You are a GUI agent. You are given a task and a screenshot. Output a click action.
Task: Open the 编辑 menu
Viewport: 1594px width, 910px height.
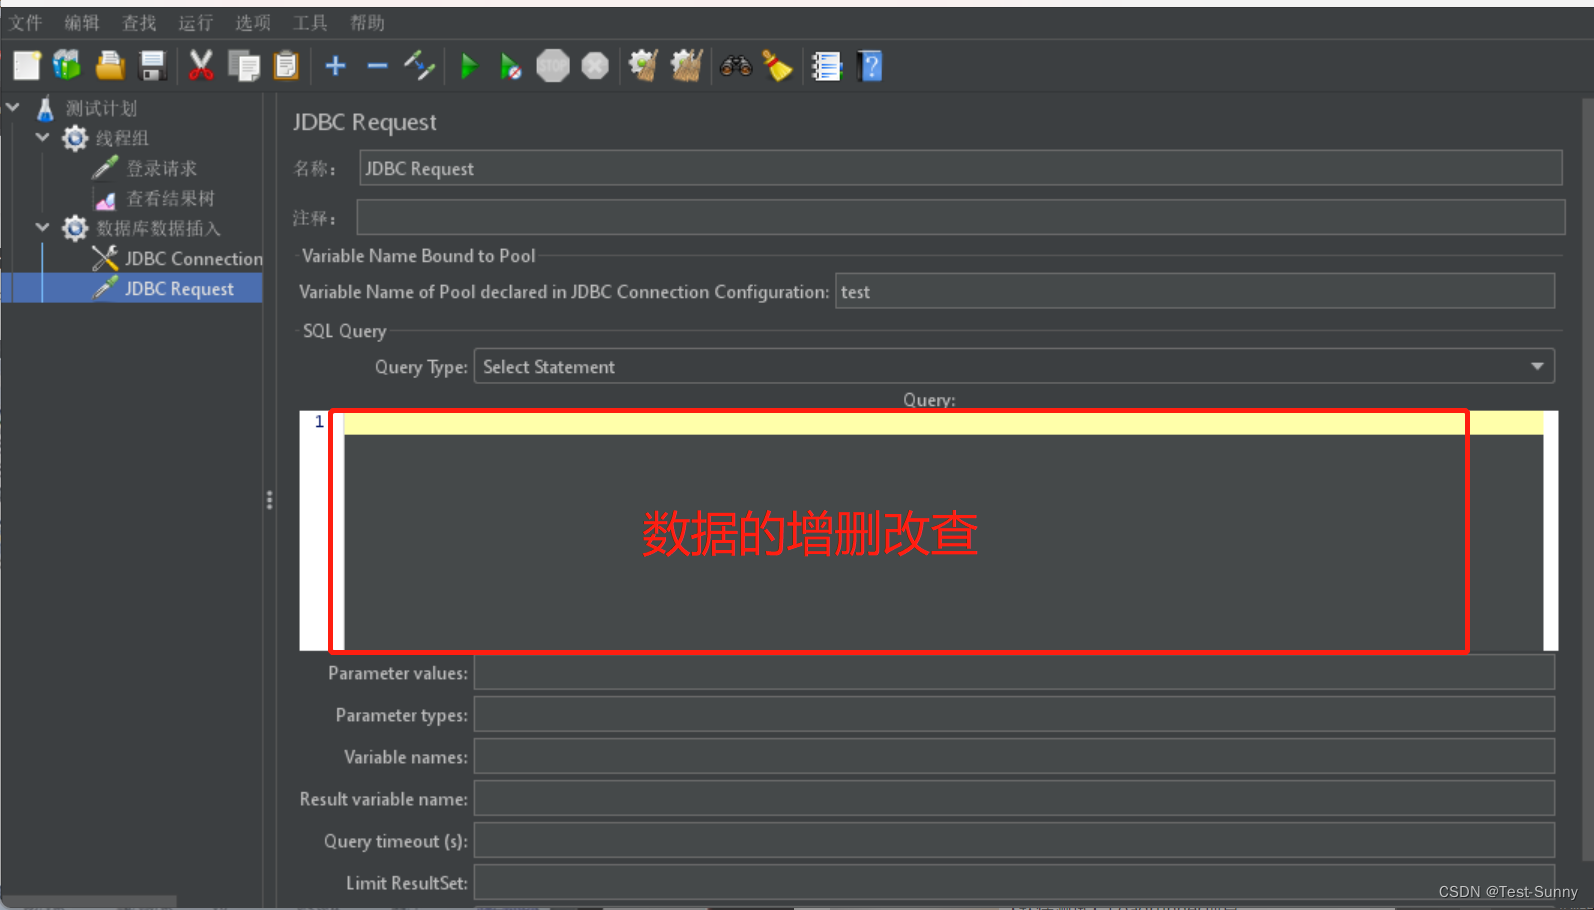[x=82, y=23]
